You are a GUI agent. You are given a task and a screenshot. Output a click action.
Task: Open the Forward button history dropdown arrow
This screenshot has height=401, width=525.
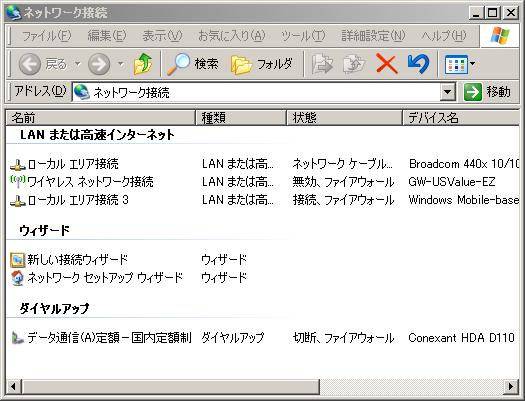coord(121,64)
